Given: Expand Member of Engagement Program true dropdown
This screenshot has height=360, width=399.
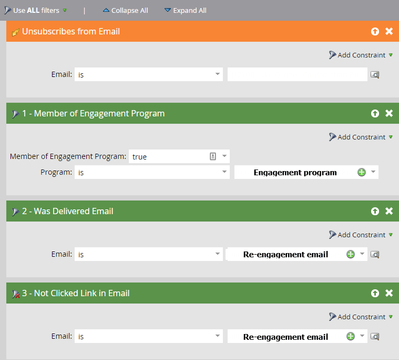Looking at the screenshot, I should click(224, 156).
